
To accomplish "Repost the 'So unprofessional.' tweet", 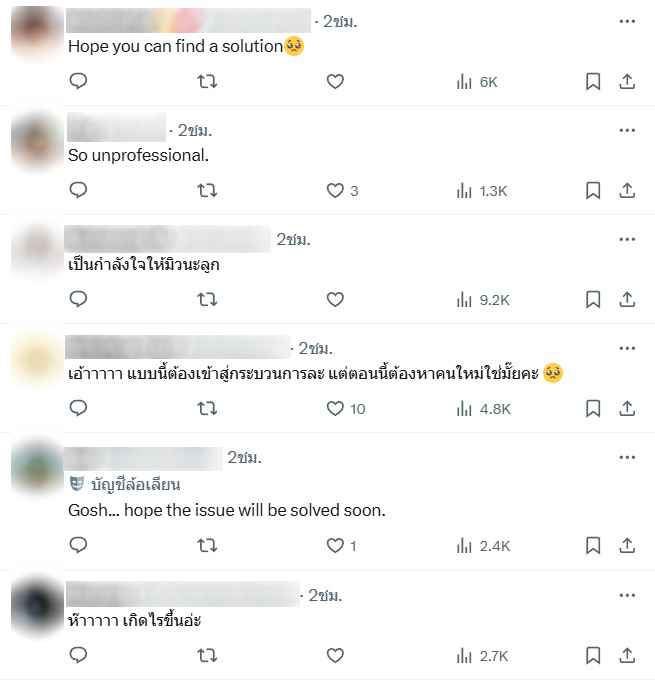I will click(207, 190).
